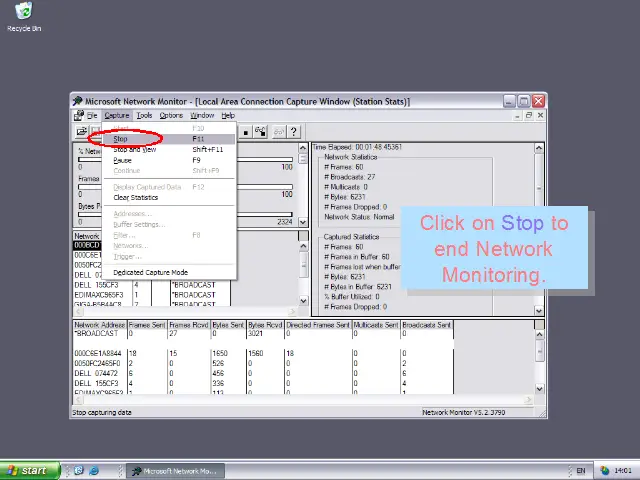Click the grayed Continue menu entry

pyautogui.click(x=169, y=171)
